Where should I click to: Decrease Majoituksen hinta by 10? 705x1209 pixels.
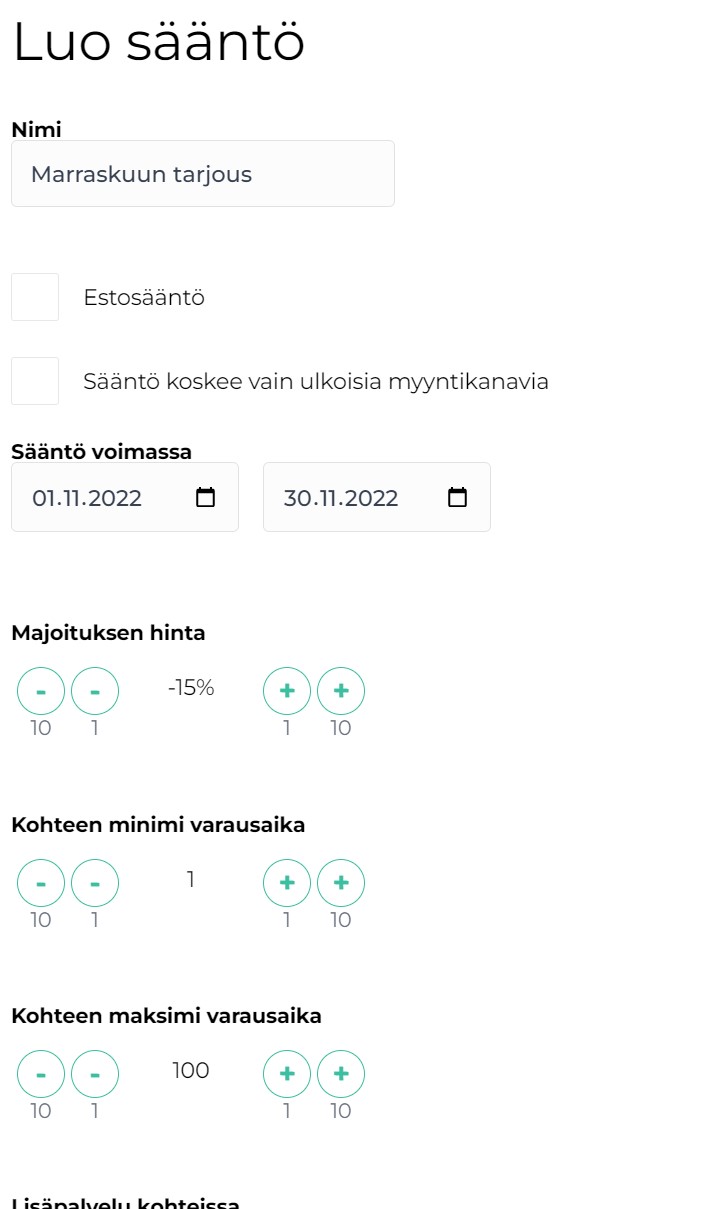pyautogui.click(x=41, y=691)
